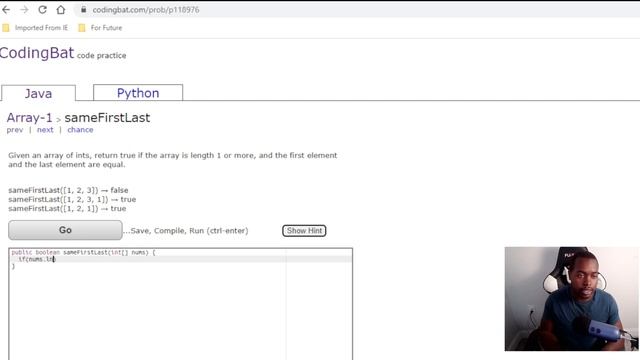The width and height of the screenshot is (640, 360).
Task: Switch to the Python tab
Action: point(138,93)
